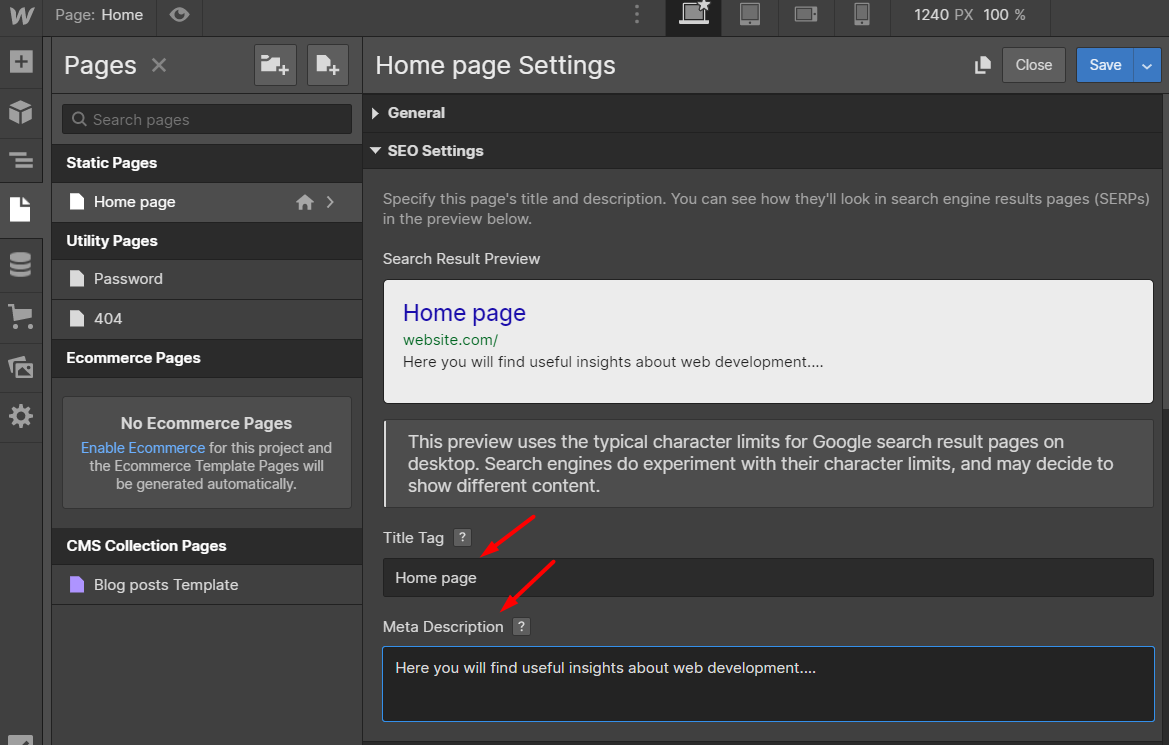The width and height of the screenshot is (1169, 745).
Task: Open Title Tag help question mark
Action: pyautogui.click(x=462, y=537)
